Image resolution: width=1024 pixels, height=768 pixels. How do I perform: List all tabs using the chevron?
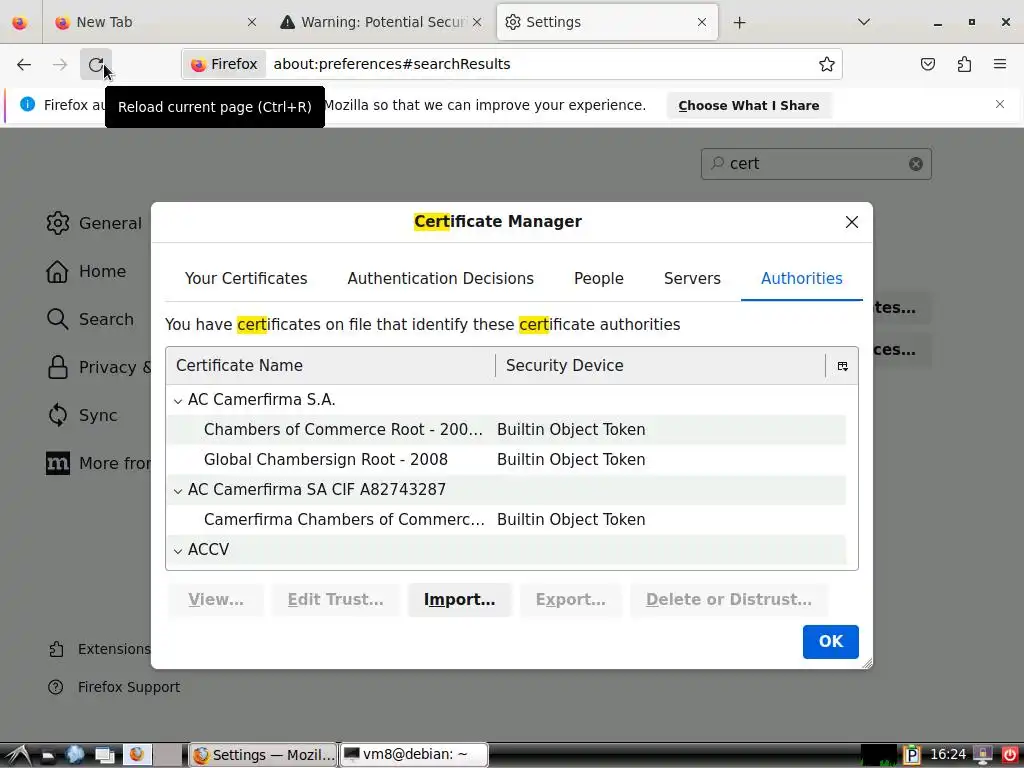[864, 22]
